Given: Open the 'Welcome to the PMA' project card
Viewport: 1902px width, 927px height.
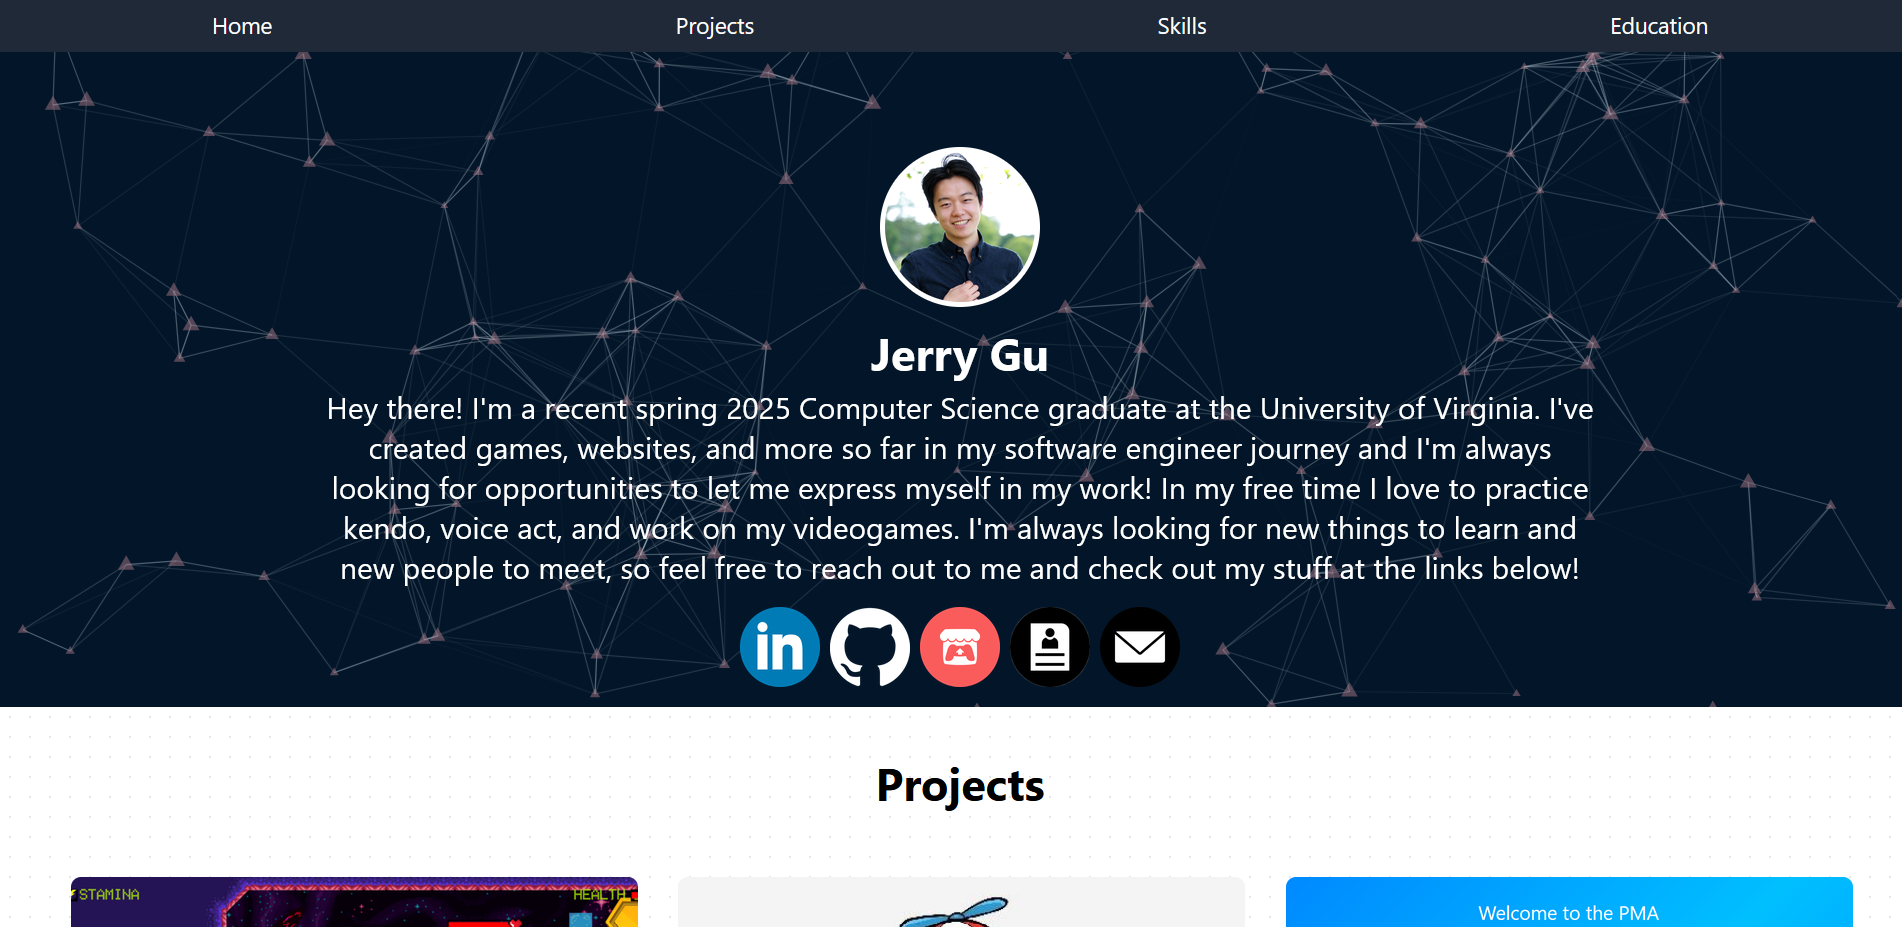Looking at the screenshot, I should click(x=1569, y=902).
